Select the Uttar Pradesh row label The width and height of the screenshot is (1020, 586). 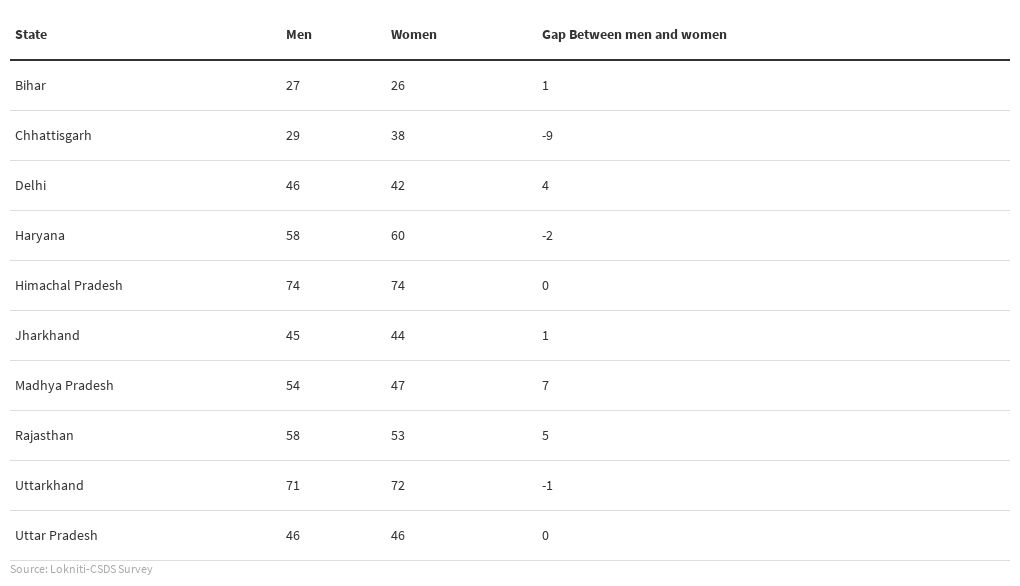56,535
